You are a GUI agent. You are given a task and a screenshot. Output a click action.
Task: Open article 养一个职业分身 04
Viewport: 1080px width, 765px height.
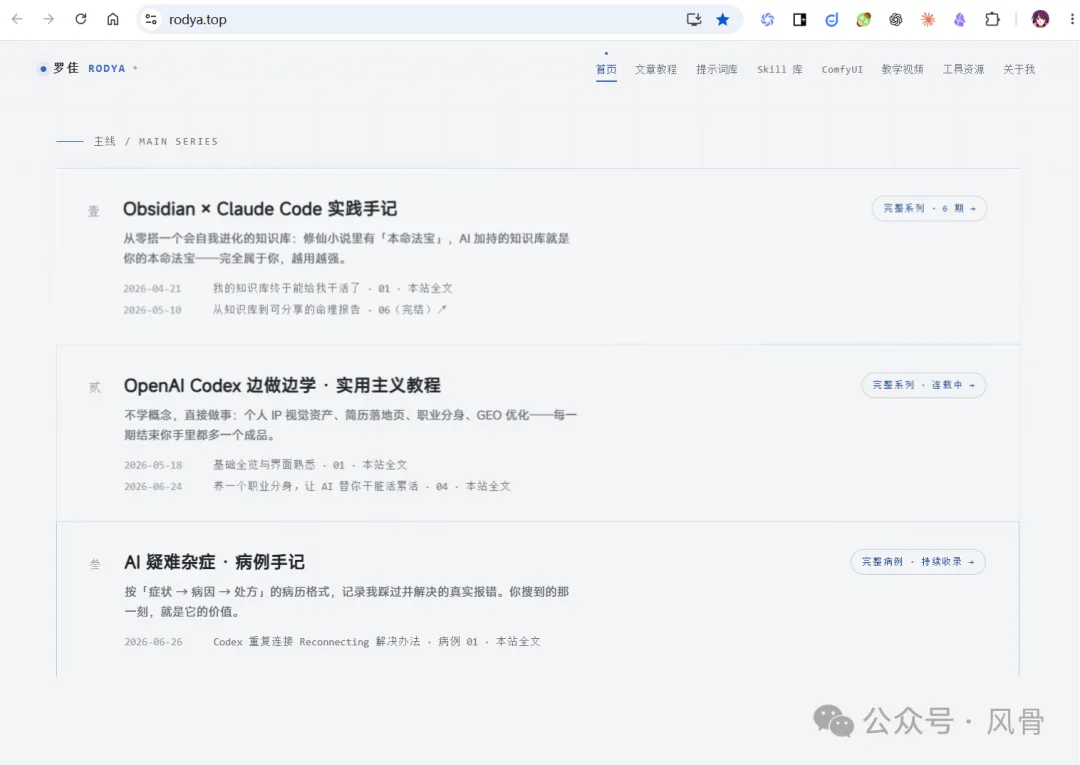(x=362, y=485)
